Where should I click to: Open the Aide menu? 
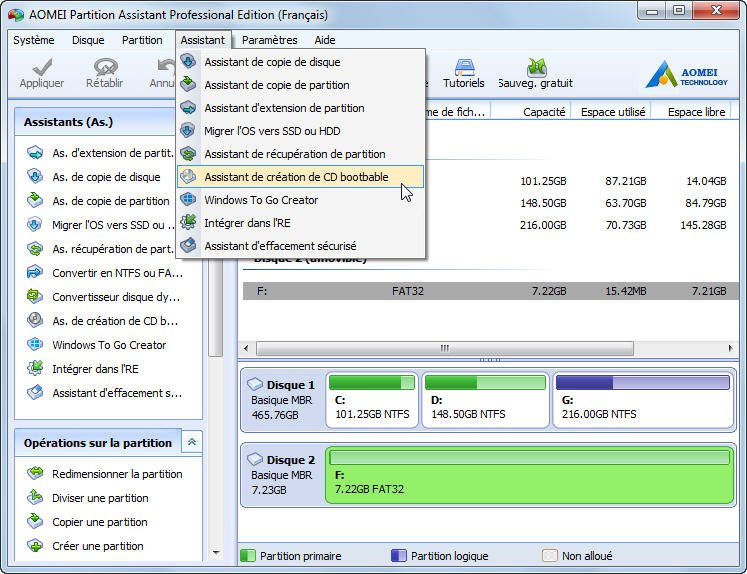tap(325, 40)
